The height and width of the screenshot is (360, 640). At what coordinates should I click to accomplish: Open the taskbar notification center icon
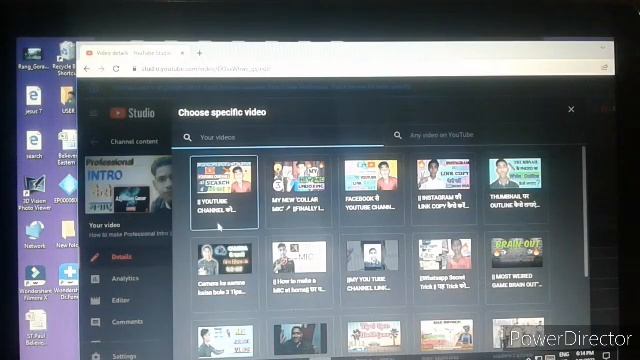(x=607, y=355)
